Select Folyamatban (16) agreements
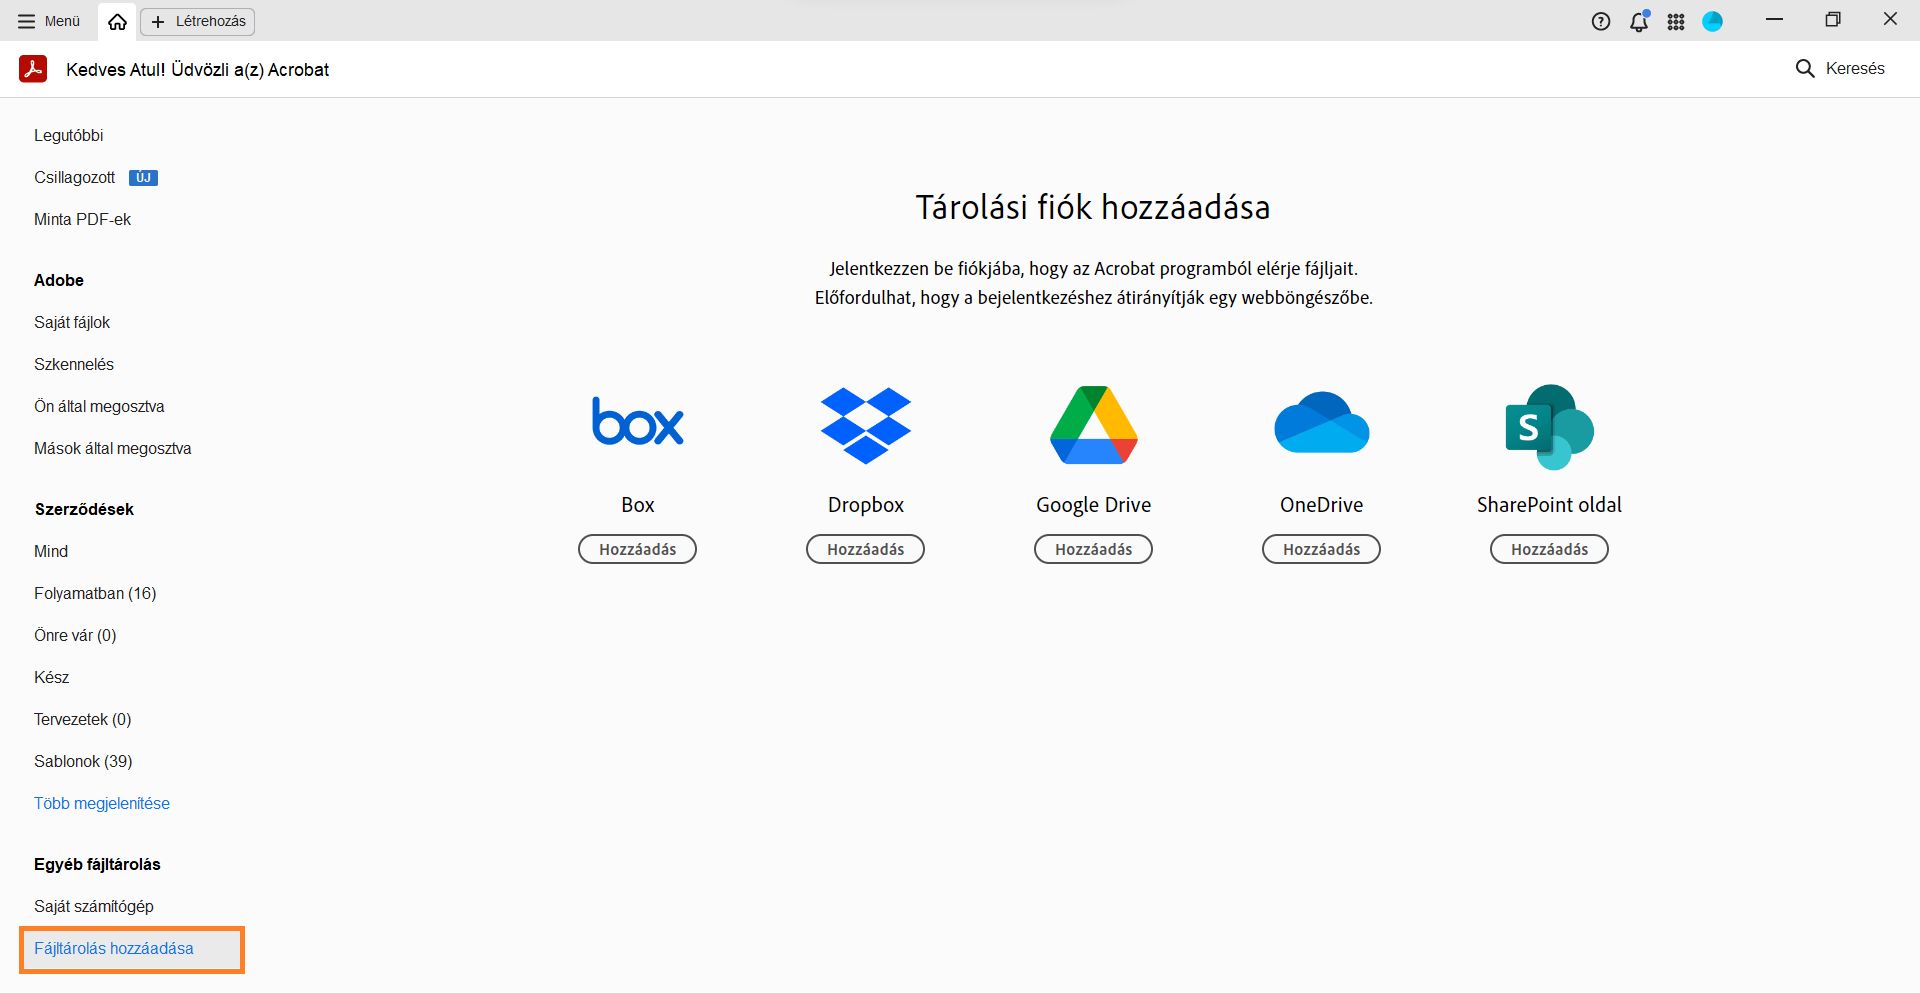 95,593
